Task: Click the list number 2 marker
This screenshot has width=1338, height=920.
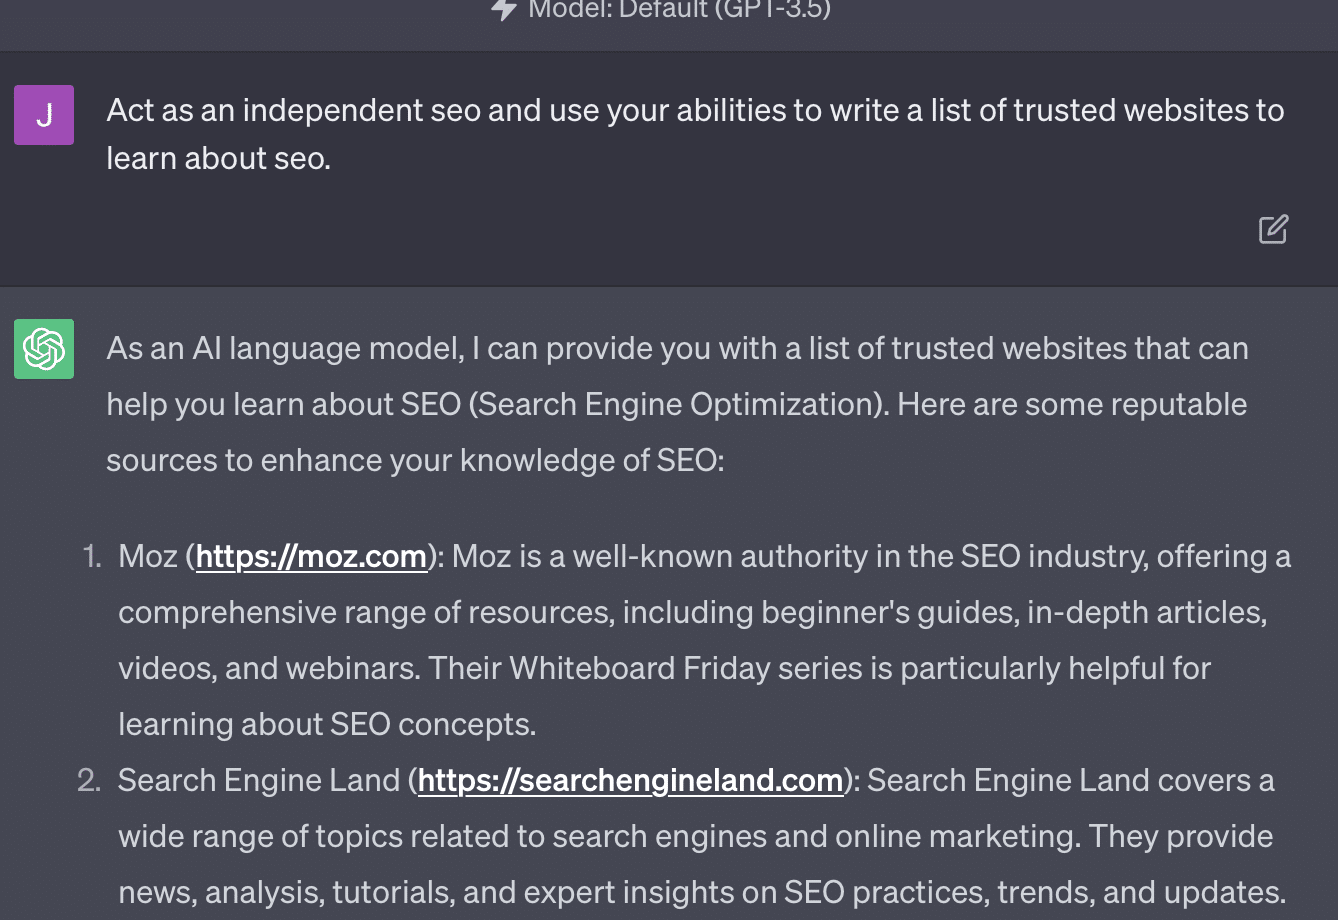Action: pos(90,780)
